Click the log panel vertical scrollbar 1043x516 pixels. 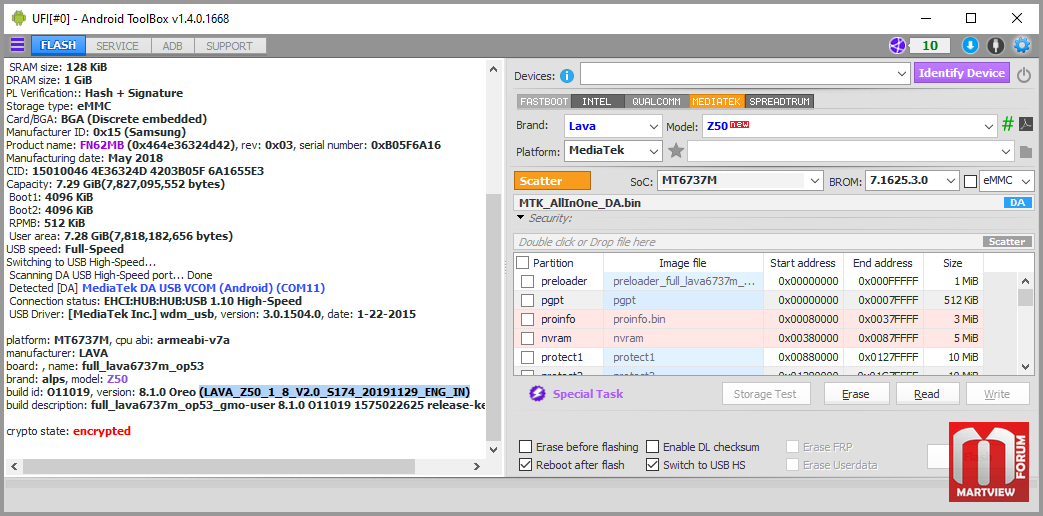pos(493,259)
